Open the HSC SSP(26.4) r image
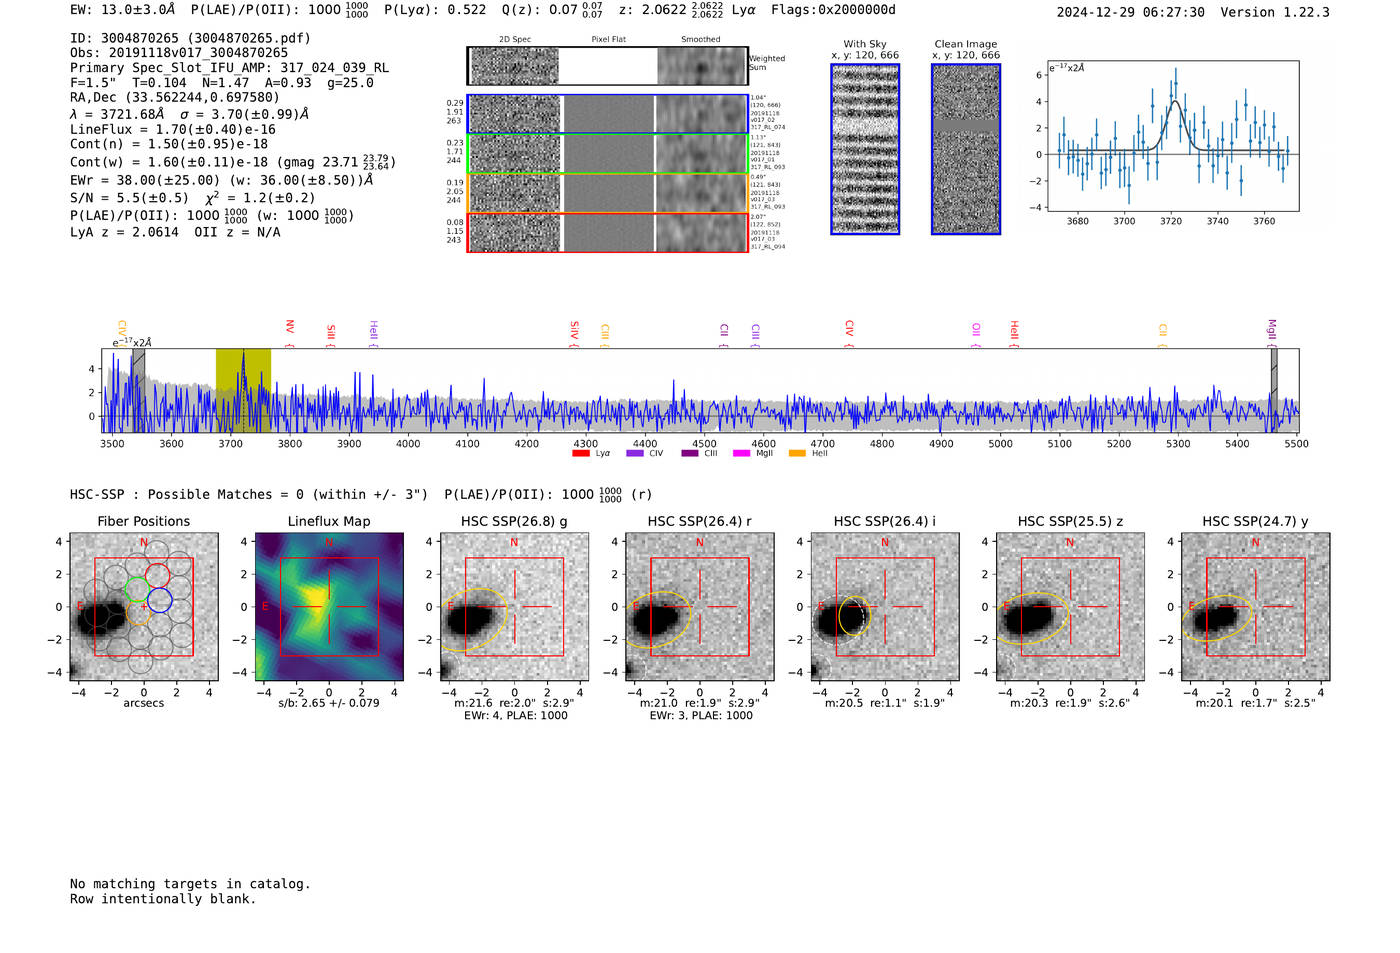Image resolution: width=1400 pixels, height=953 pixels. pos(700,607)
